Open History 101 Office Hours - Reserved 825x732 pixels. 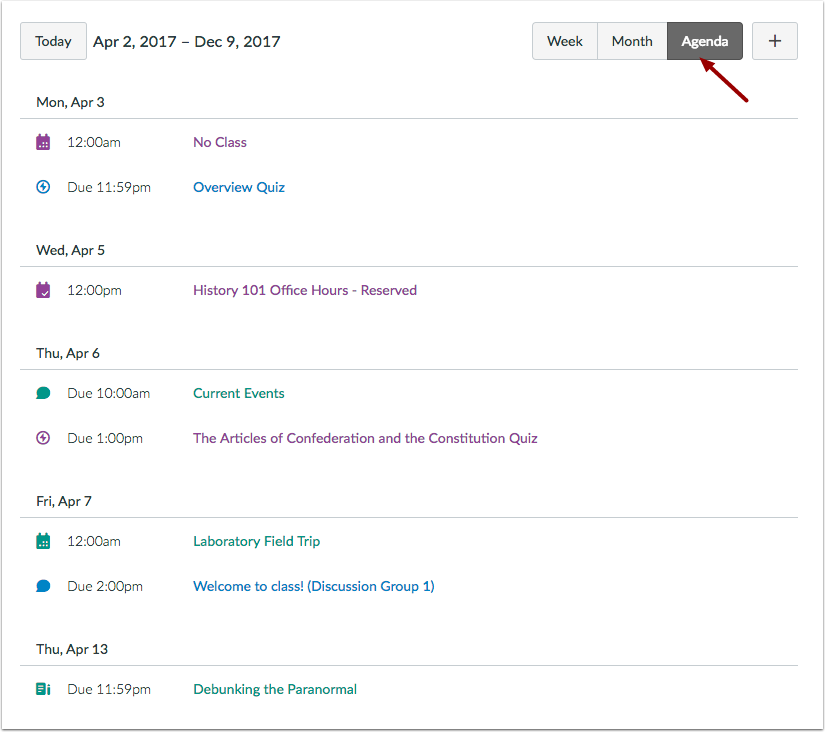tap(305, 290)
